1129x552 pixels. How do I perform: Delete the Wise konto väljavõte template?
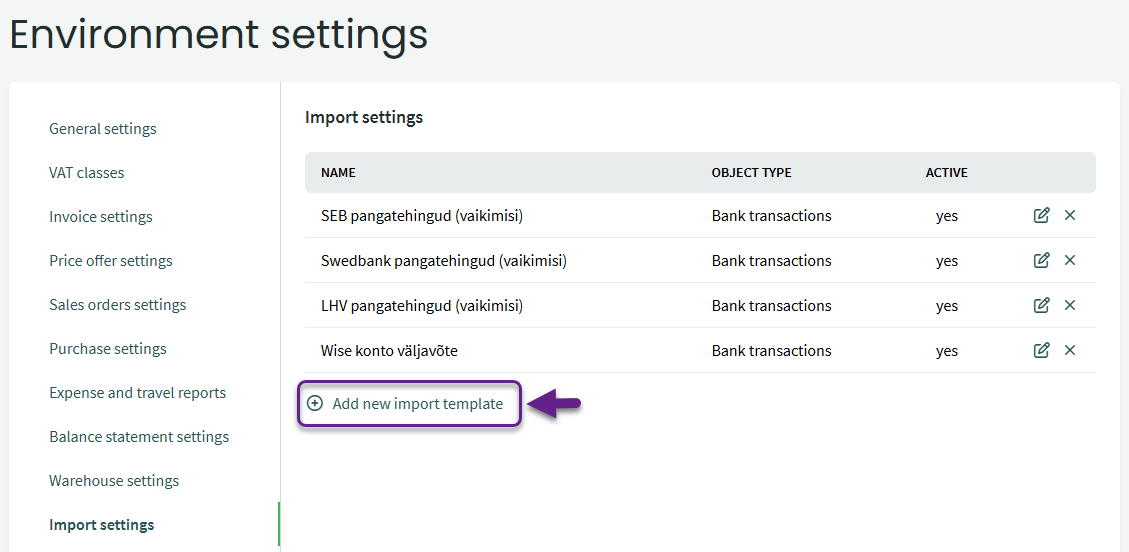(1070, 350)
